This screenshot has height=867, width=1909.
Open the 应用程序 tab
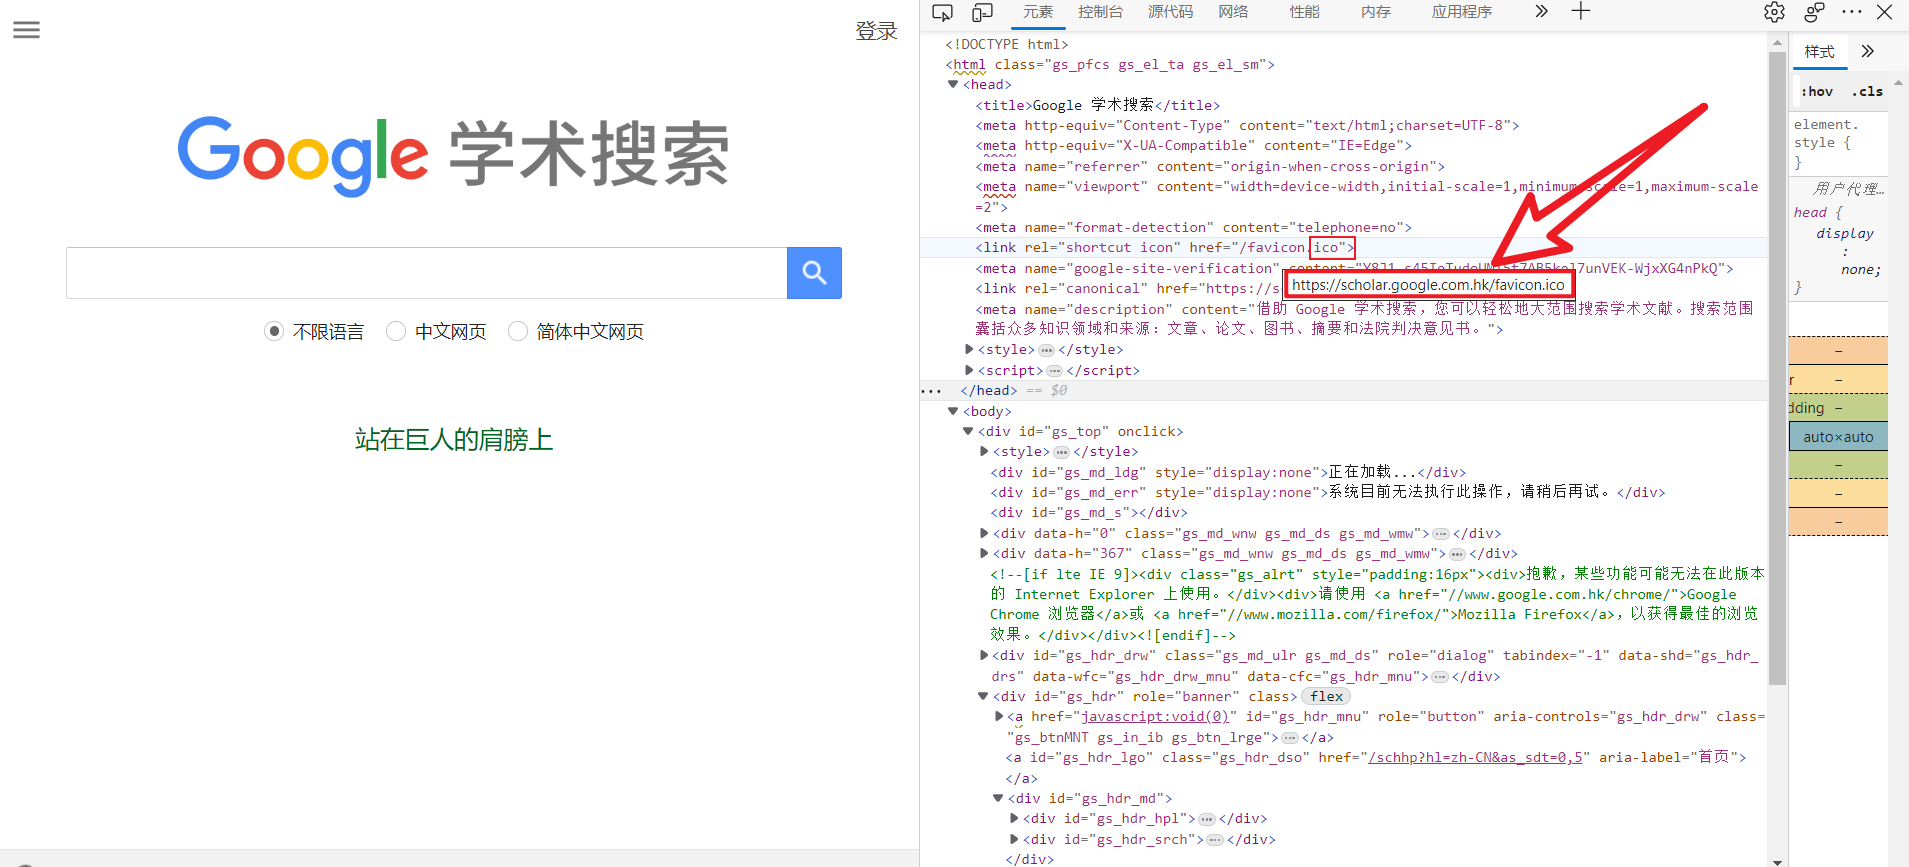pos(1461,12)
